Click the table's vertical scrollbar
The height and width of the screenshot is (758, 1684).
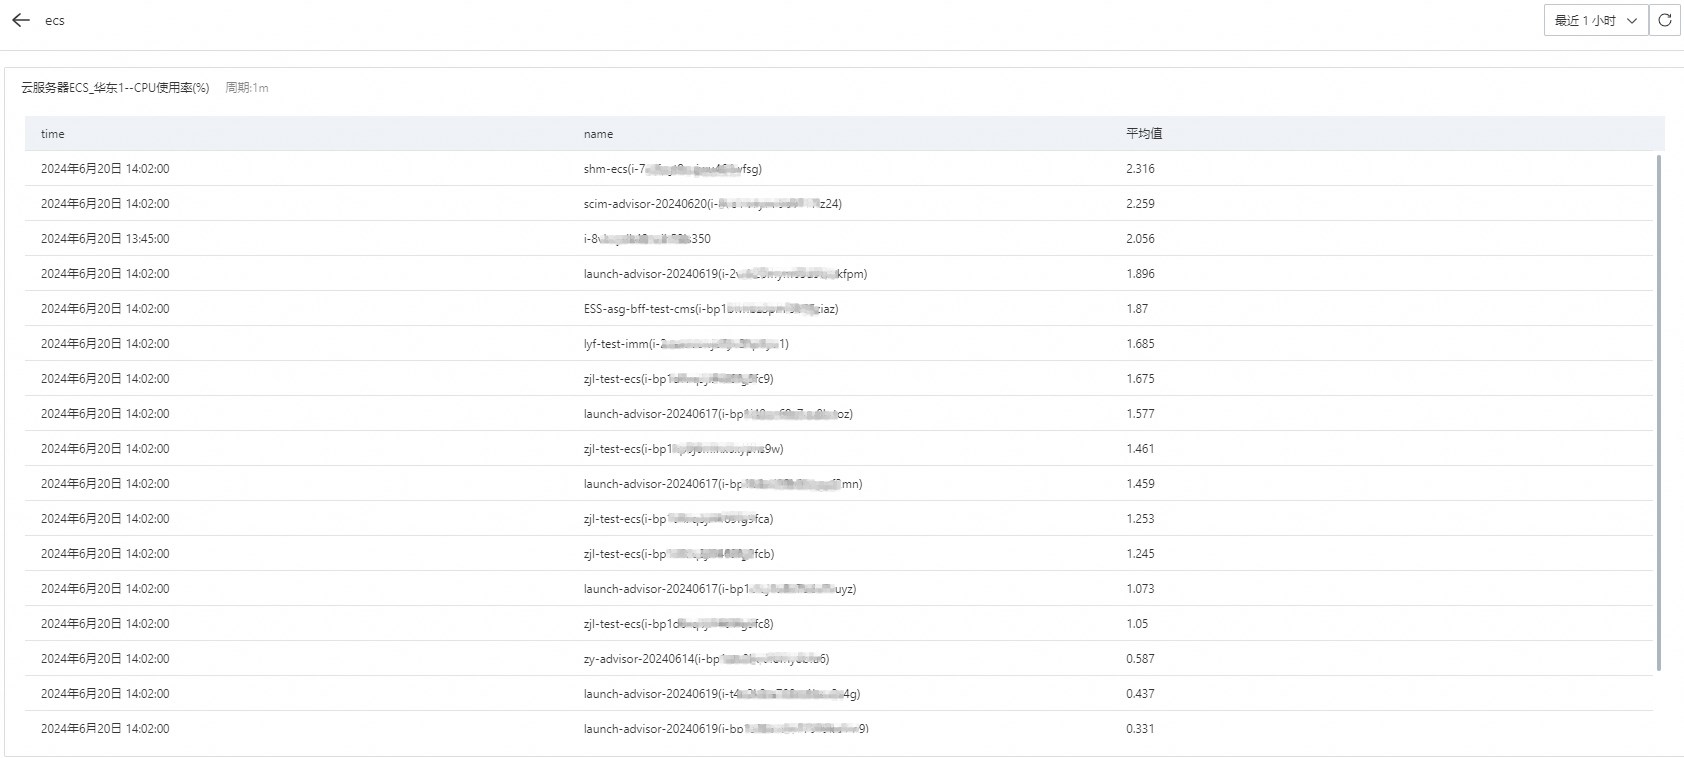click(x=1659, y=412)
